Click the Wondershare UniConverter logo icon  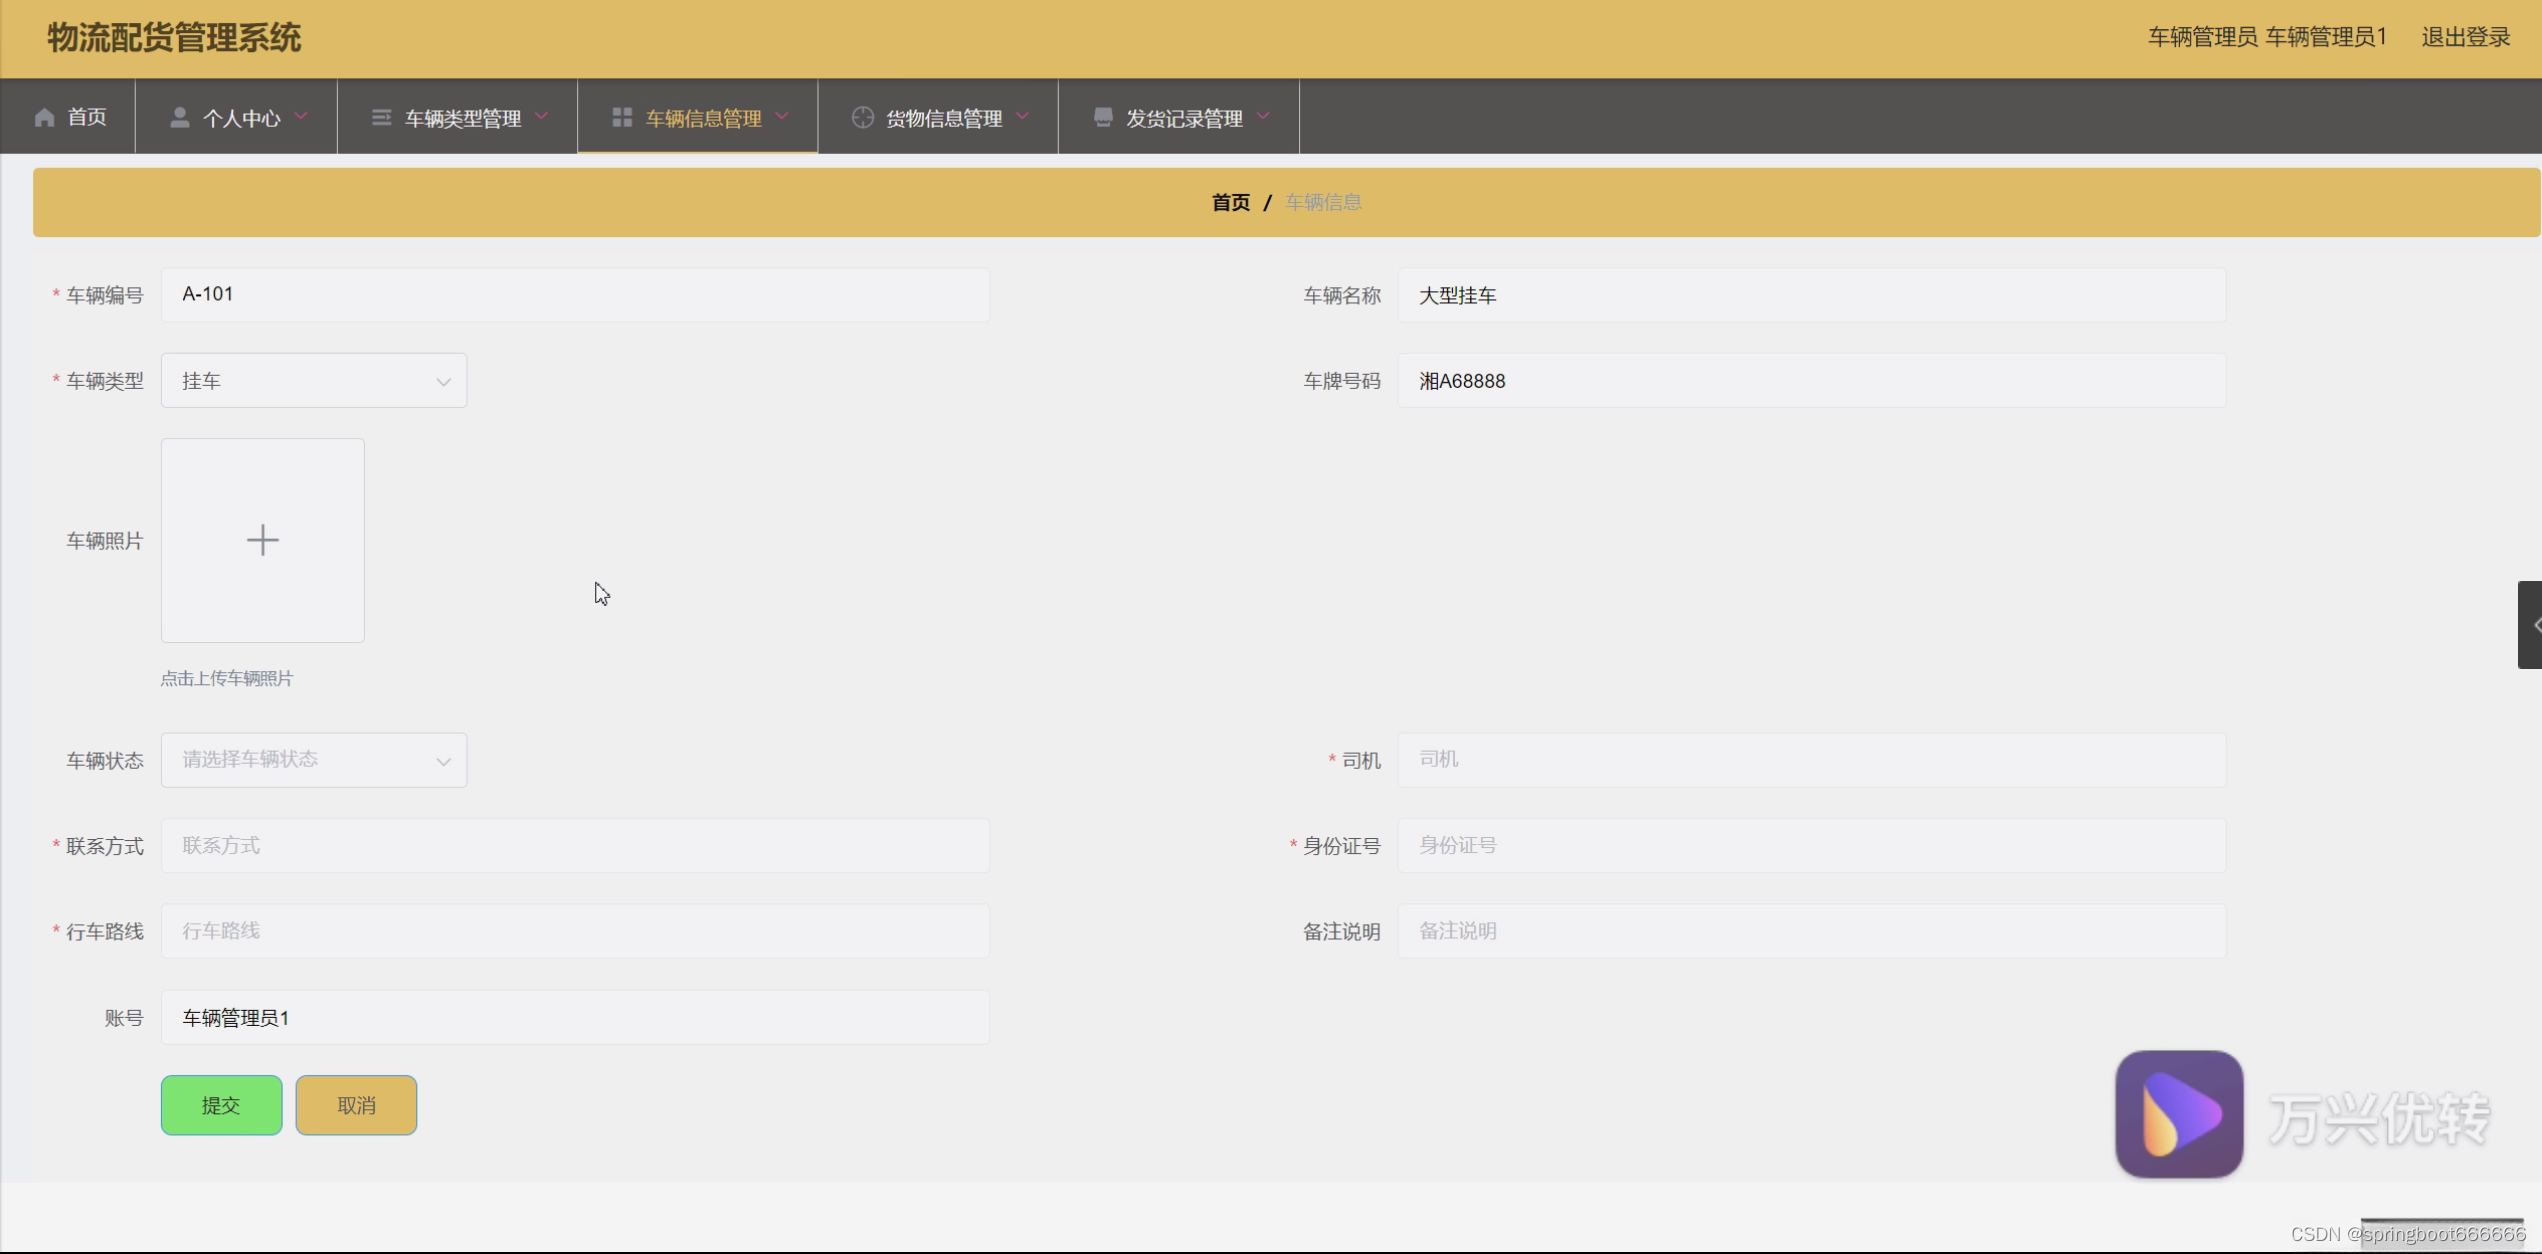[x=2179, y=1113]
